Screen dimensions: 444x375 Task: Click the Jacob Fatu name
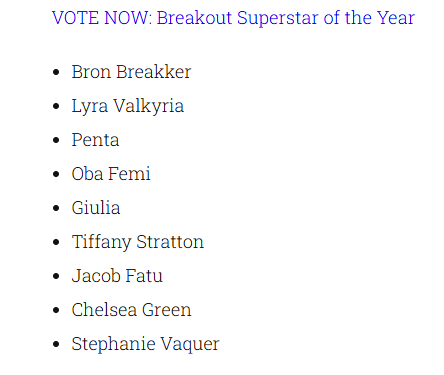click(117, 276)
